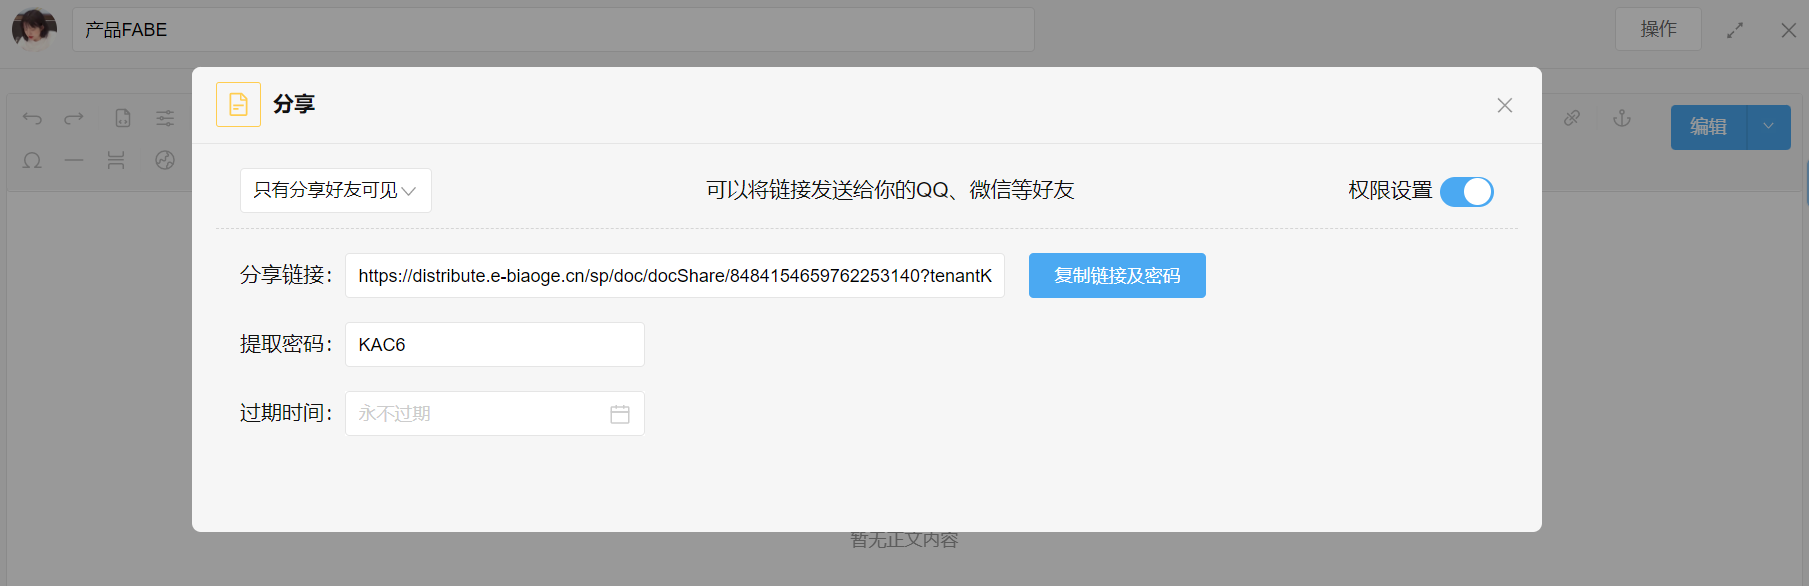Insert a horizontal line from the toolbar

(74, 160)
